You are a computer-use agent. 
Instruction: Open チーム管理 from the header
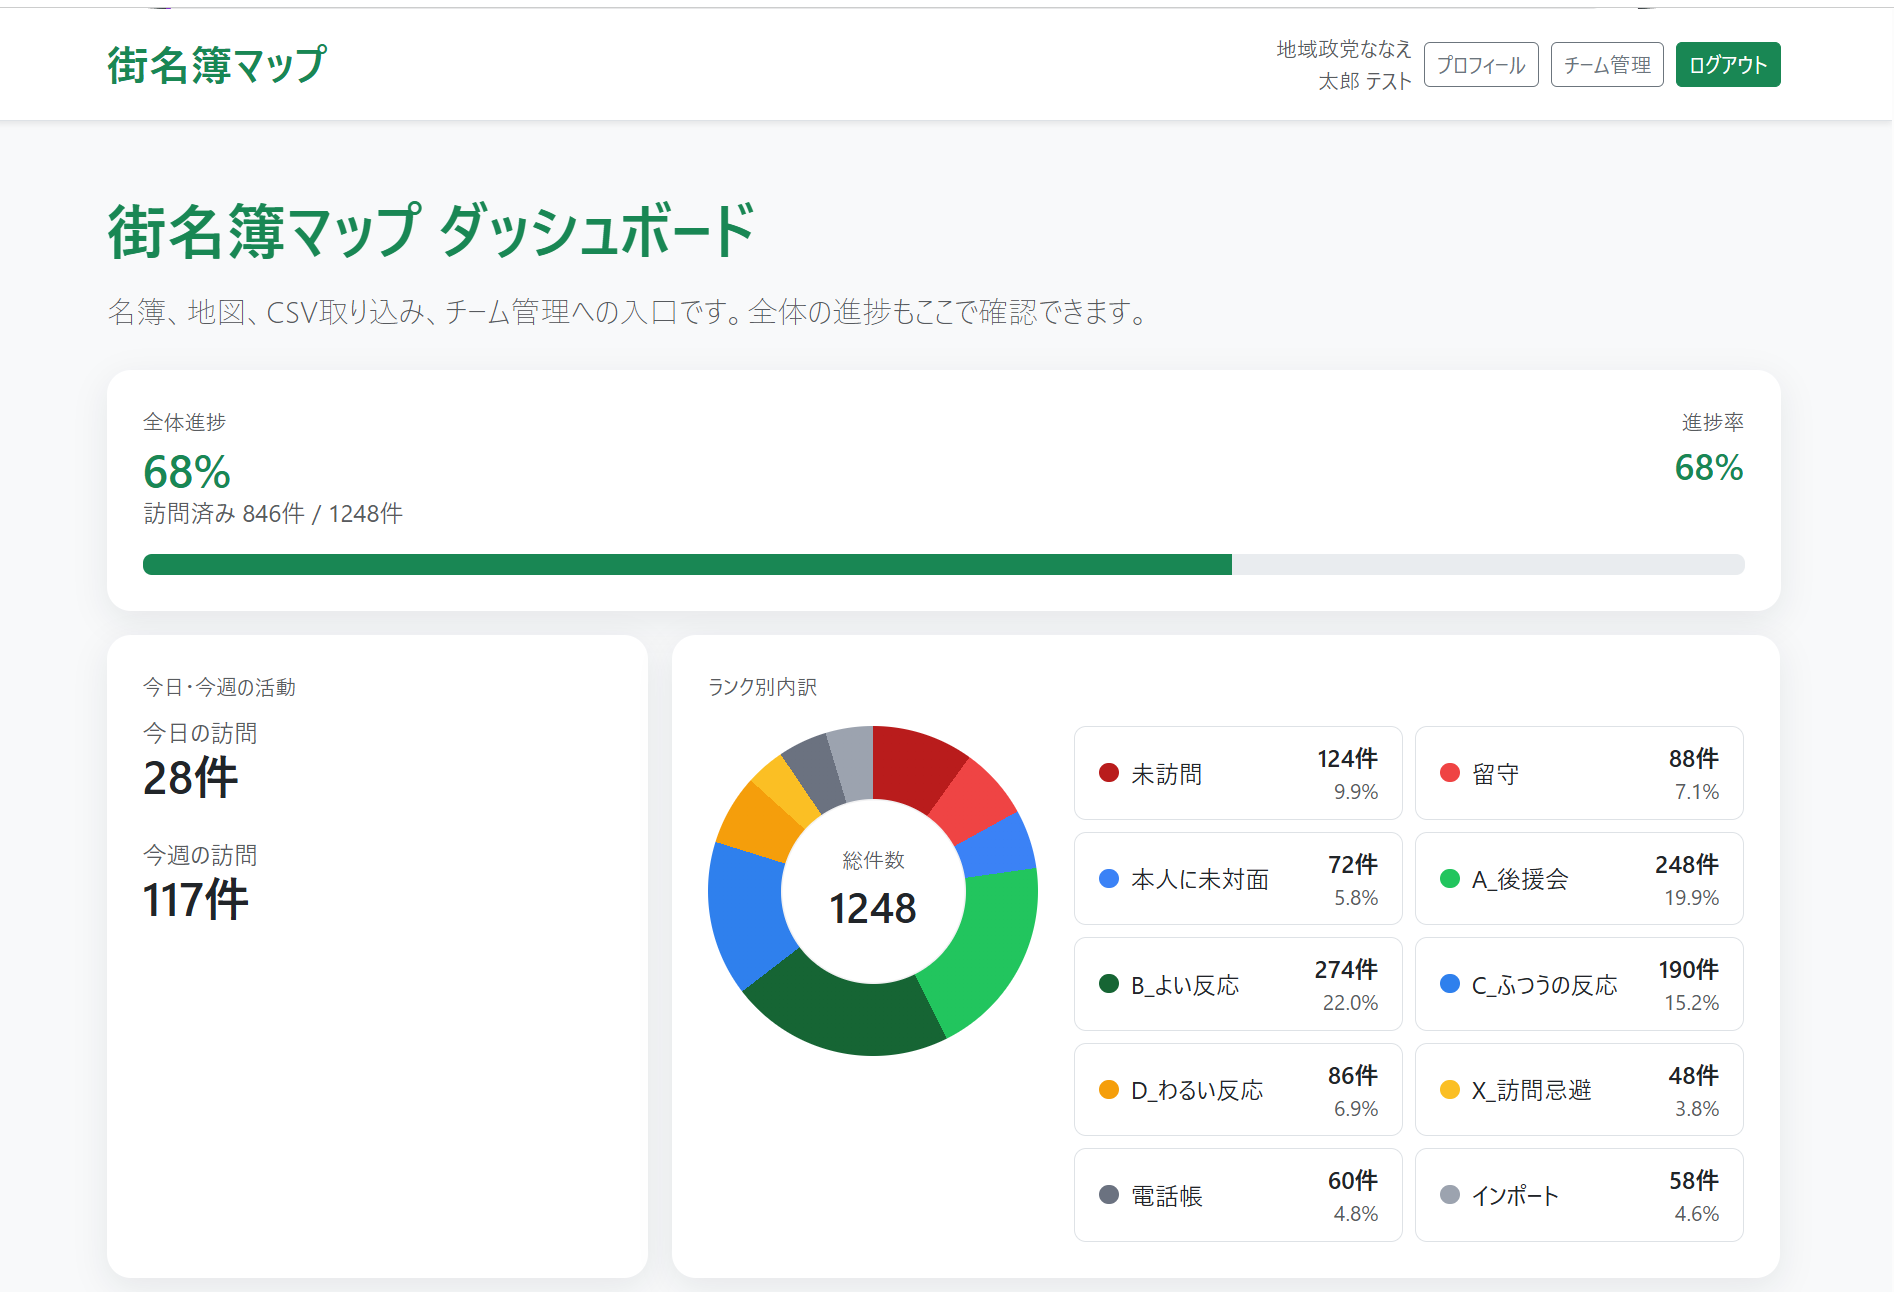tap(1607, 65)
